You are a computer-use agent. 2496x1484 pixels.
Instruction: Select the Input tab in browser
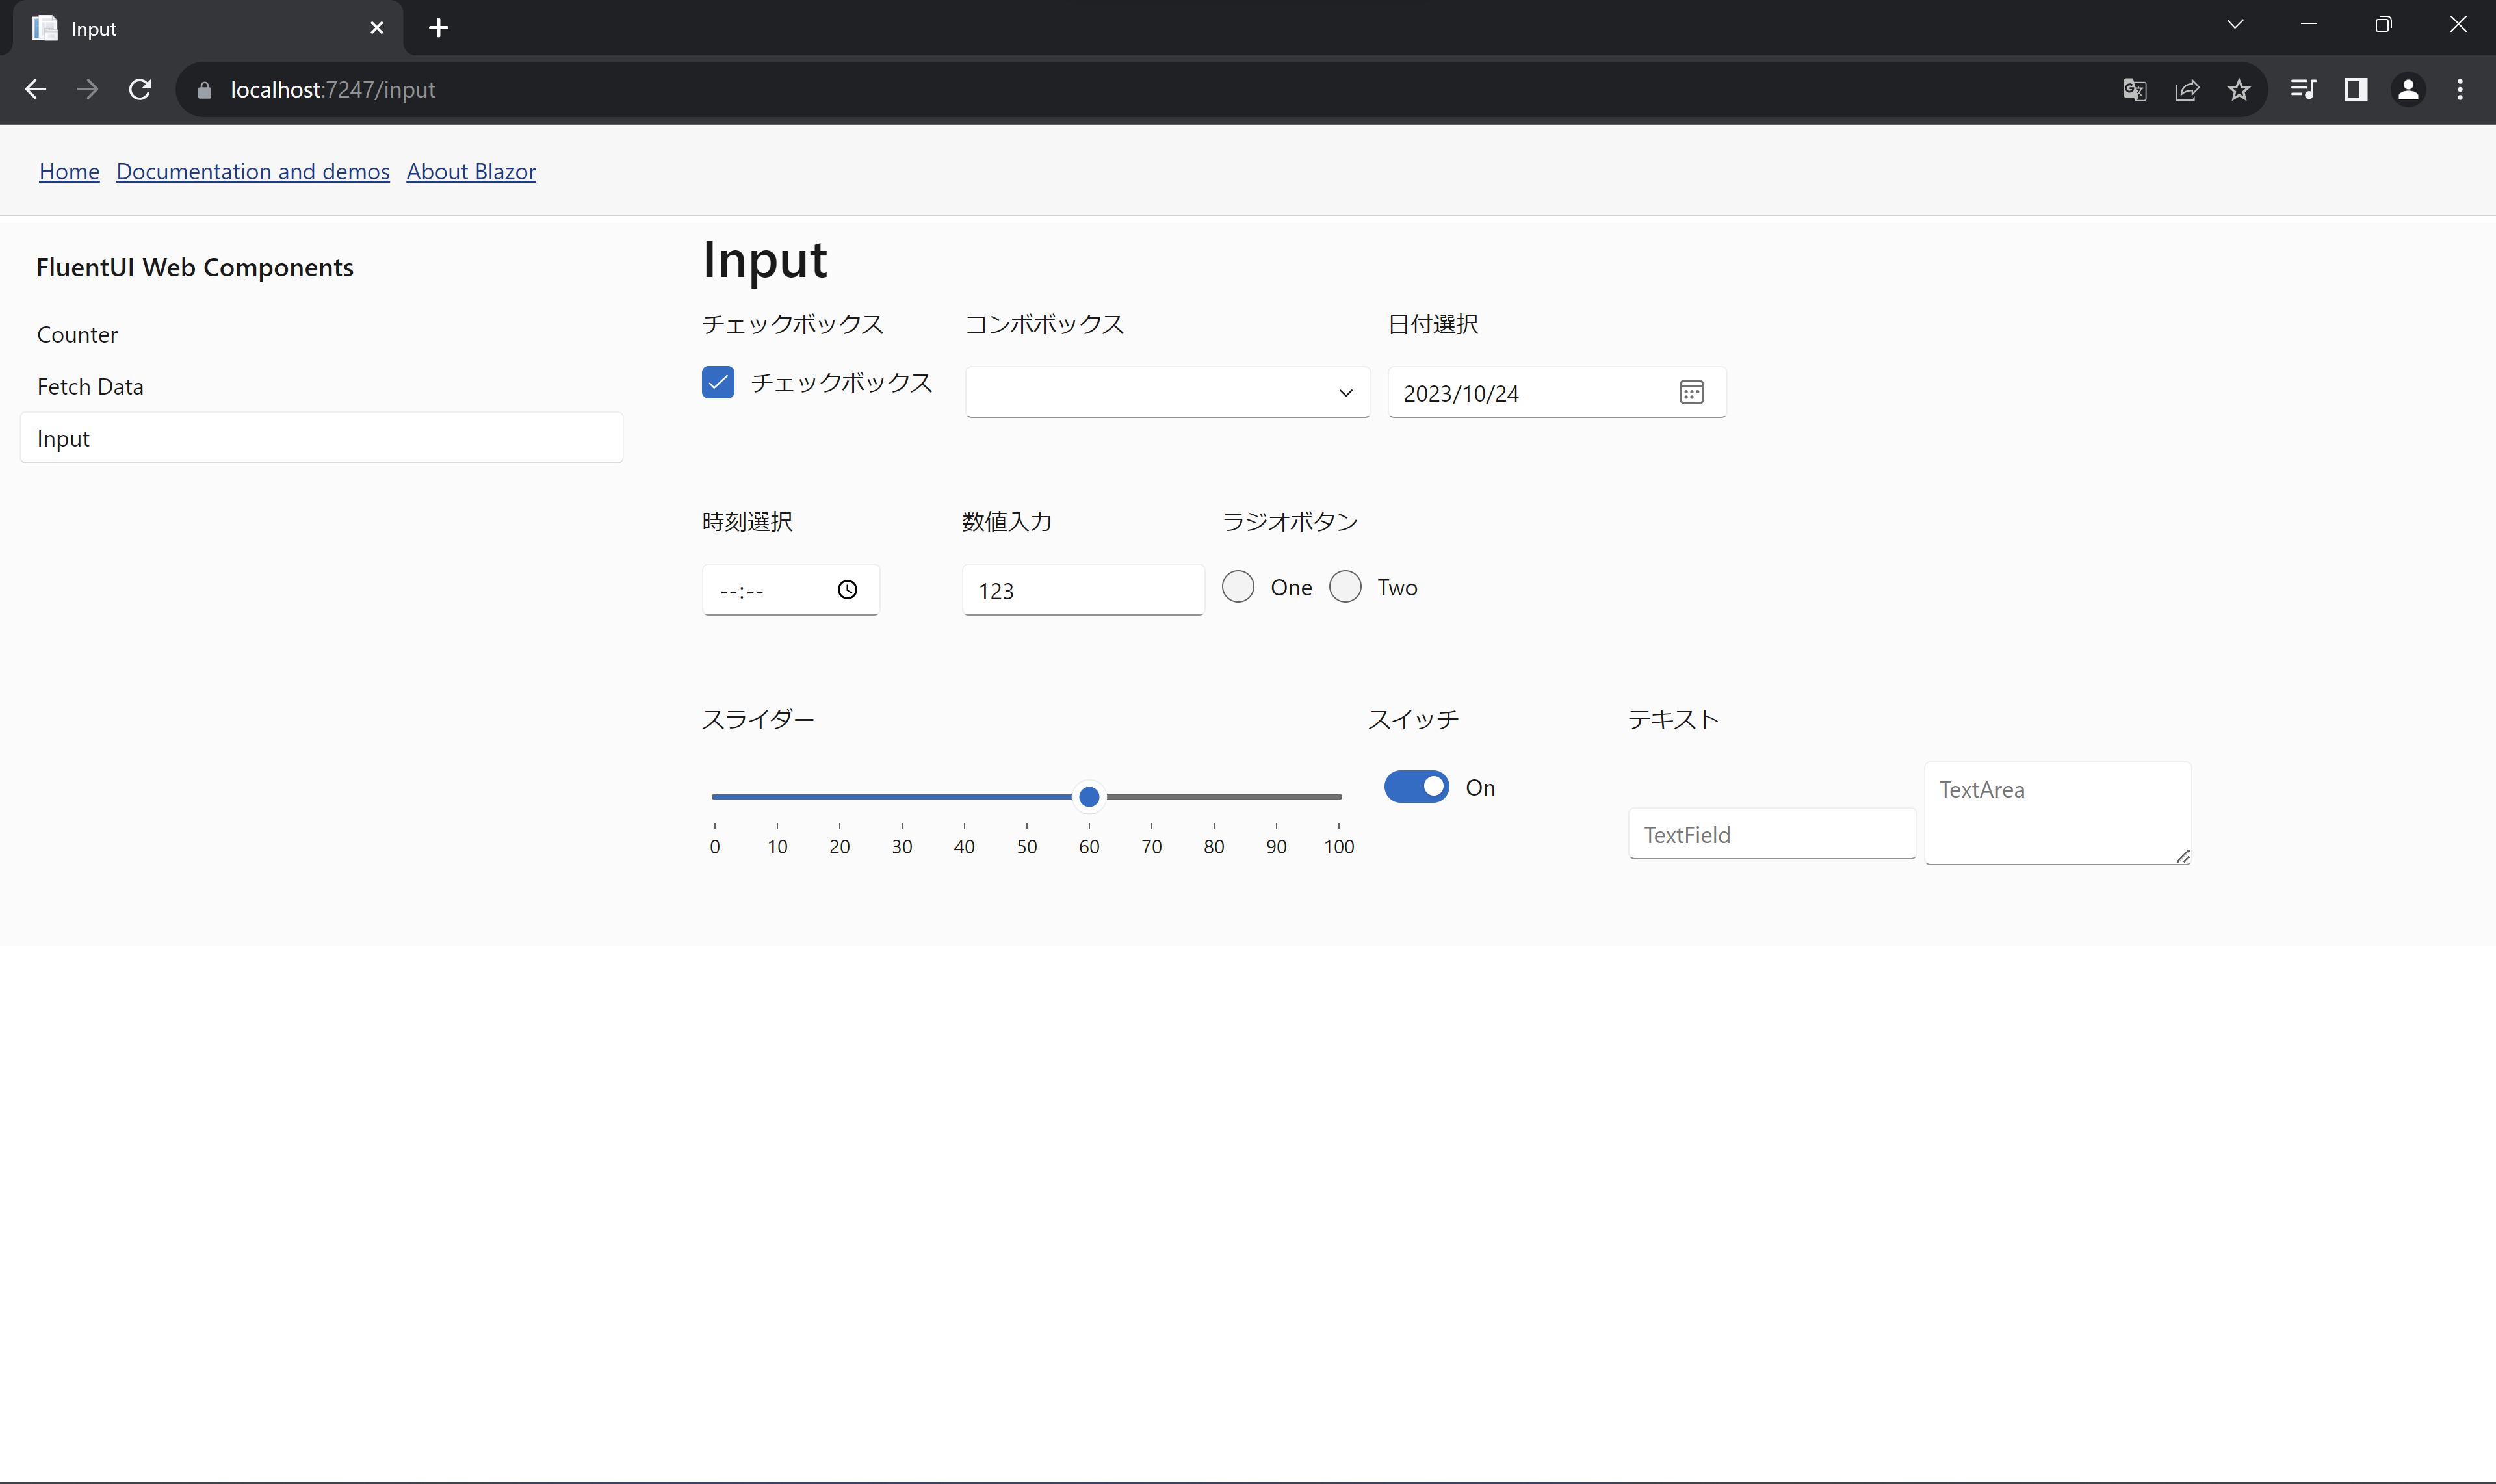coord(208,28)
